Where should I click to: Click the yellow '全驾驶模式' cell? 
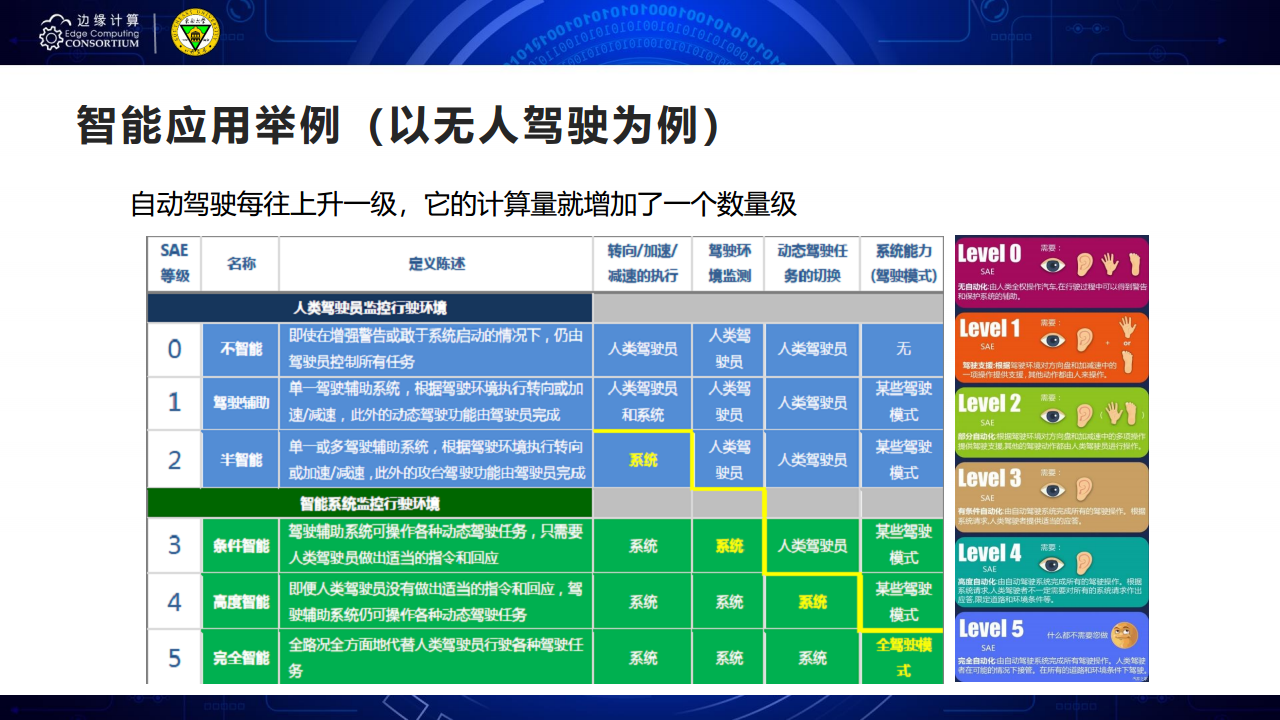coord(902,657)
